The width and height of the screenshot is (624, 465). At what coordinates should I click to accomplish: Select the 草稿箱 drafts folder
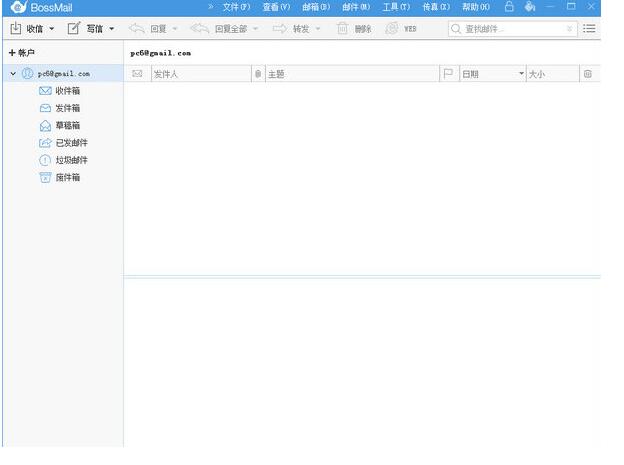pyautogui.click(x=67, y=126)
